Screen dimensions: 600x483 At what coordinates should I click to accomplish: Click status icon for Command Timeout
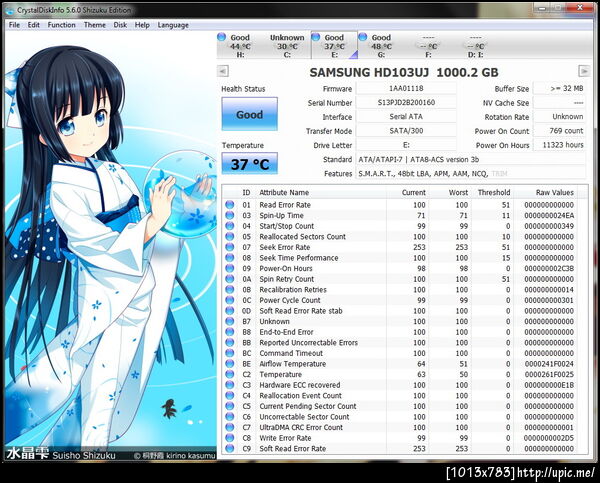[230, 353]
